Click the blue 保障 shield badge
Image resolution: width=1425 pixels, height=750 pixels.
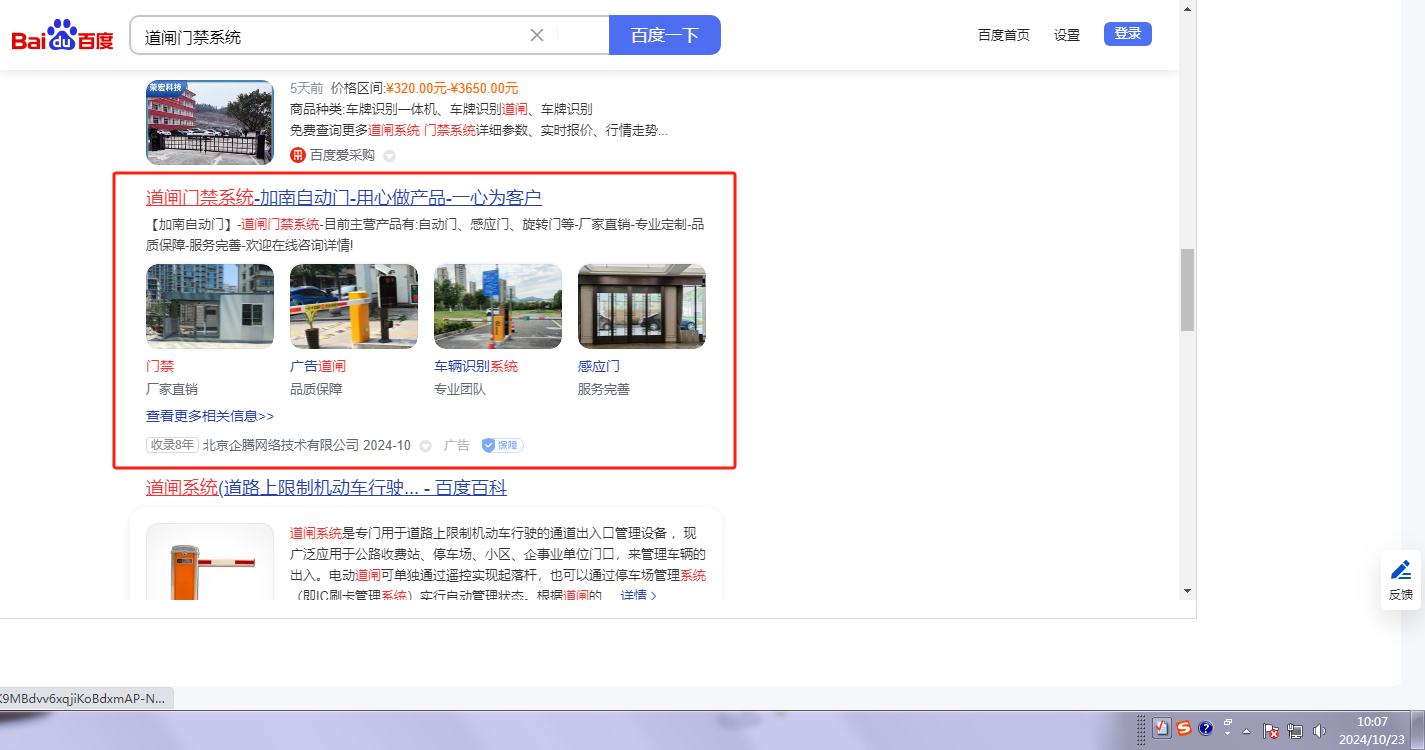502,445
